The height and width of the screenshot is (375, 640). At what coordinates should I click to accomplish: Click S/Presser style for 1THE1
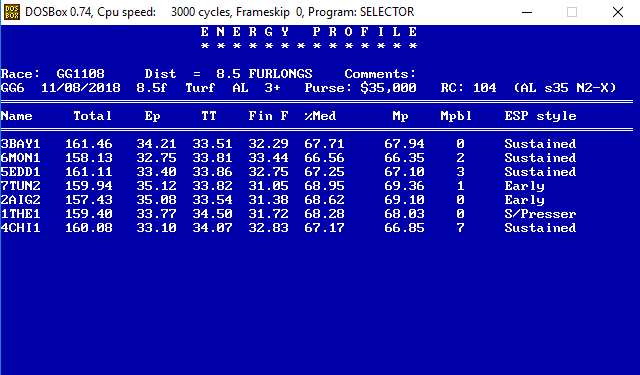click(x=540, y=214)
